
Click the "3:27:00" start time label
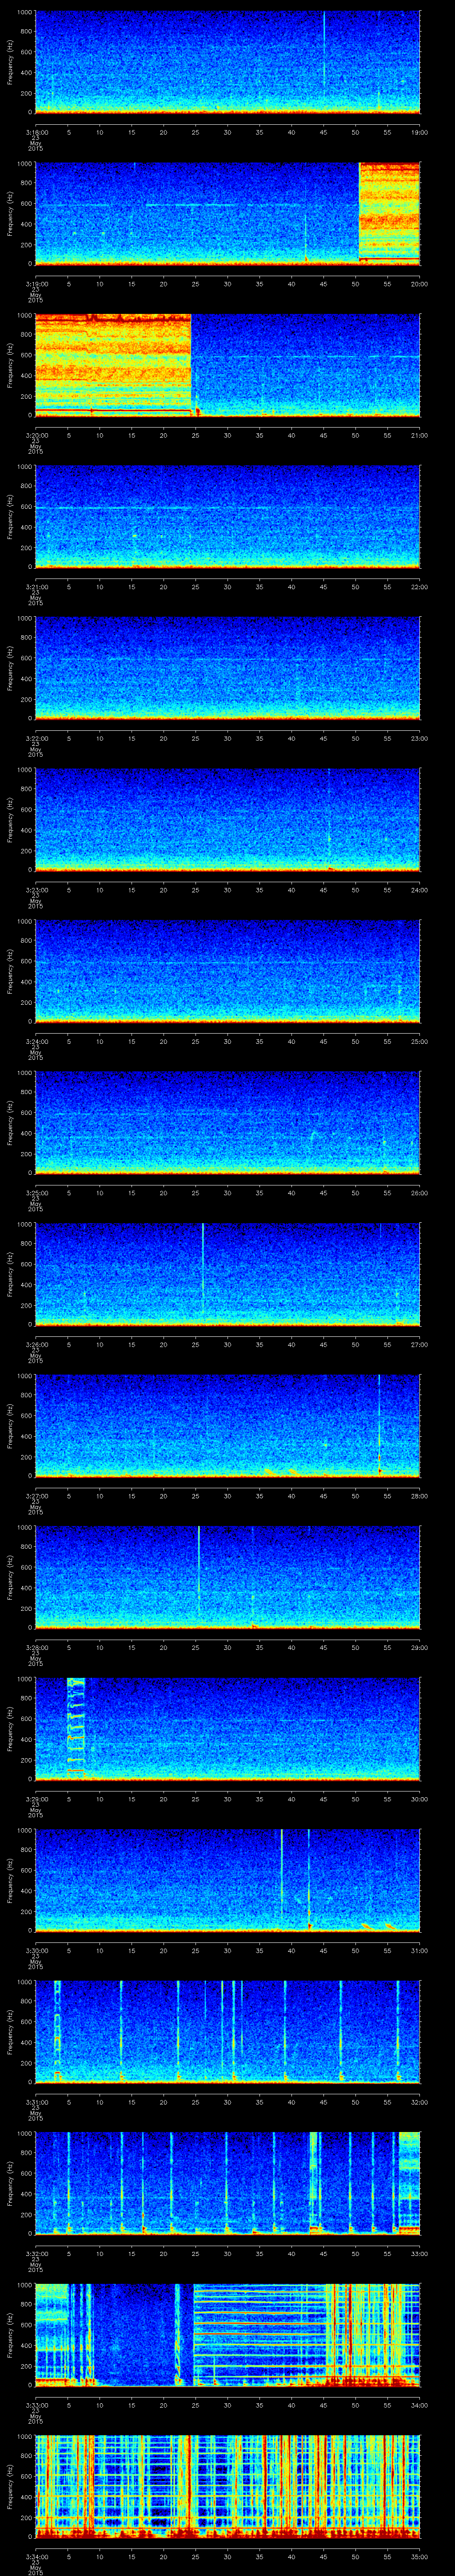tap(37, 1496)
